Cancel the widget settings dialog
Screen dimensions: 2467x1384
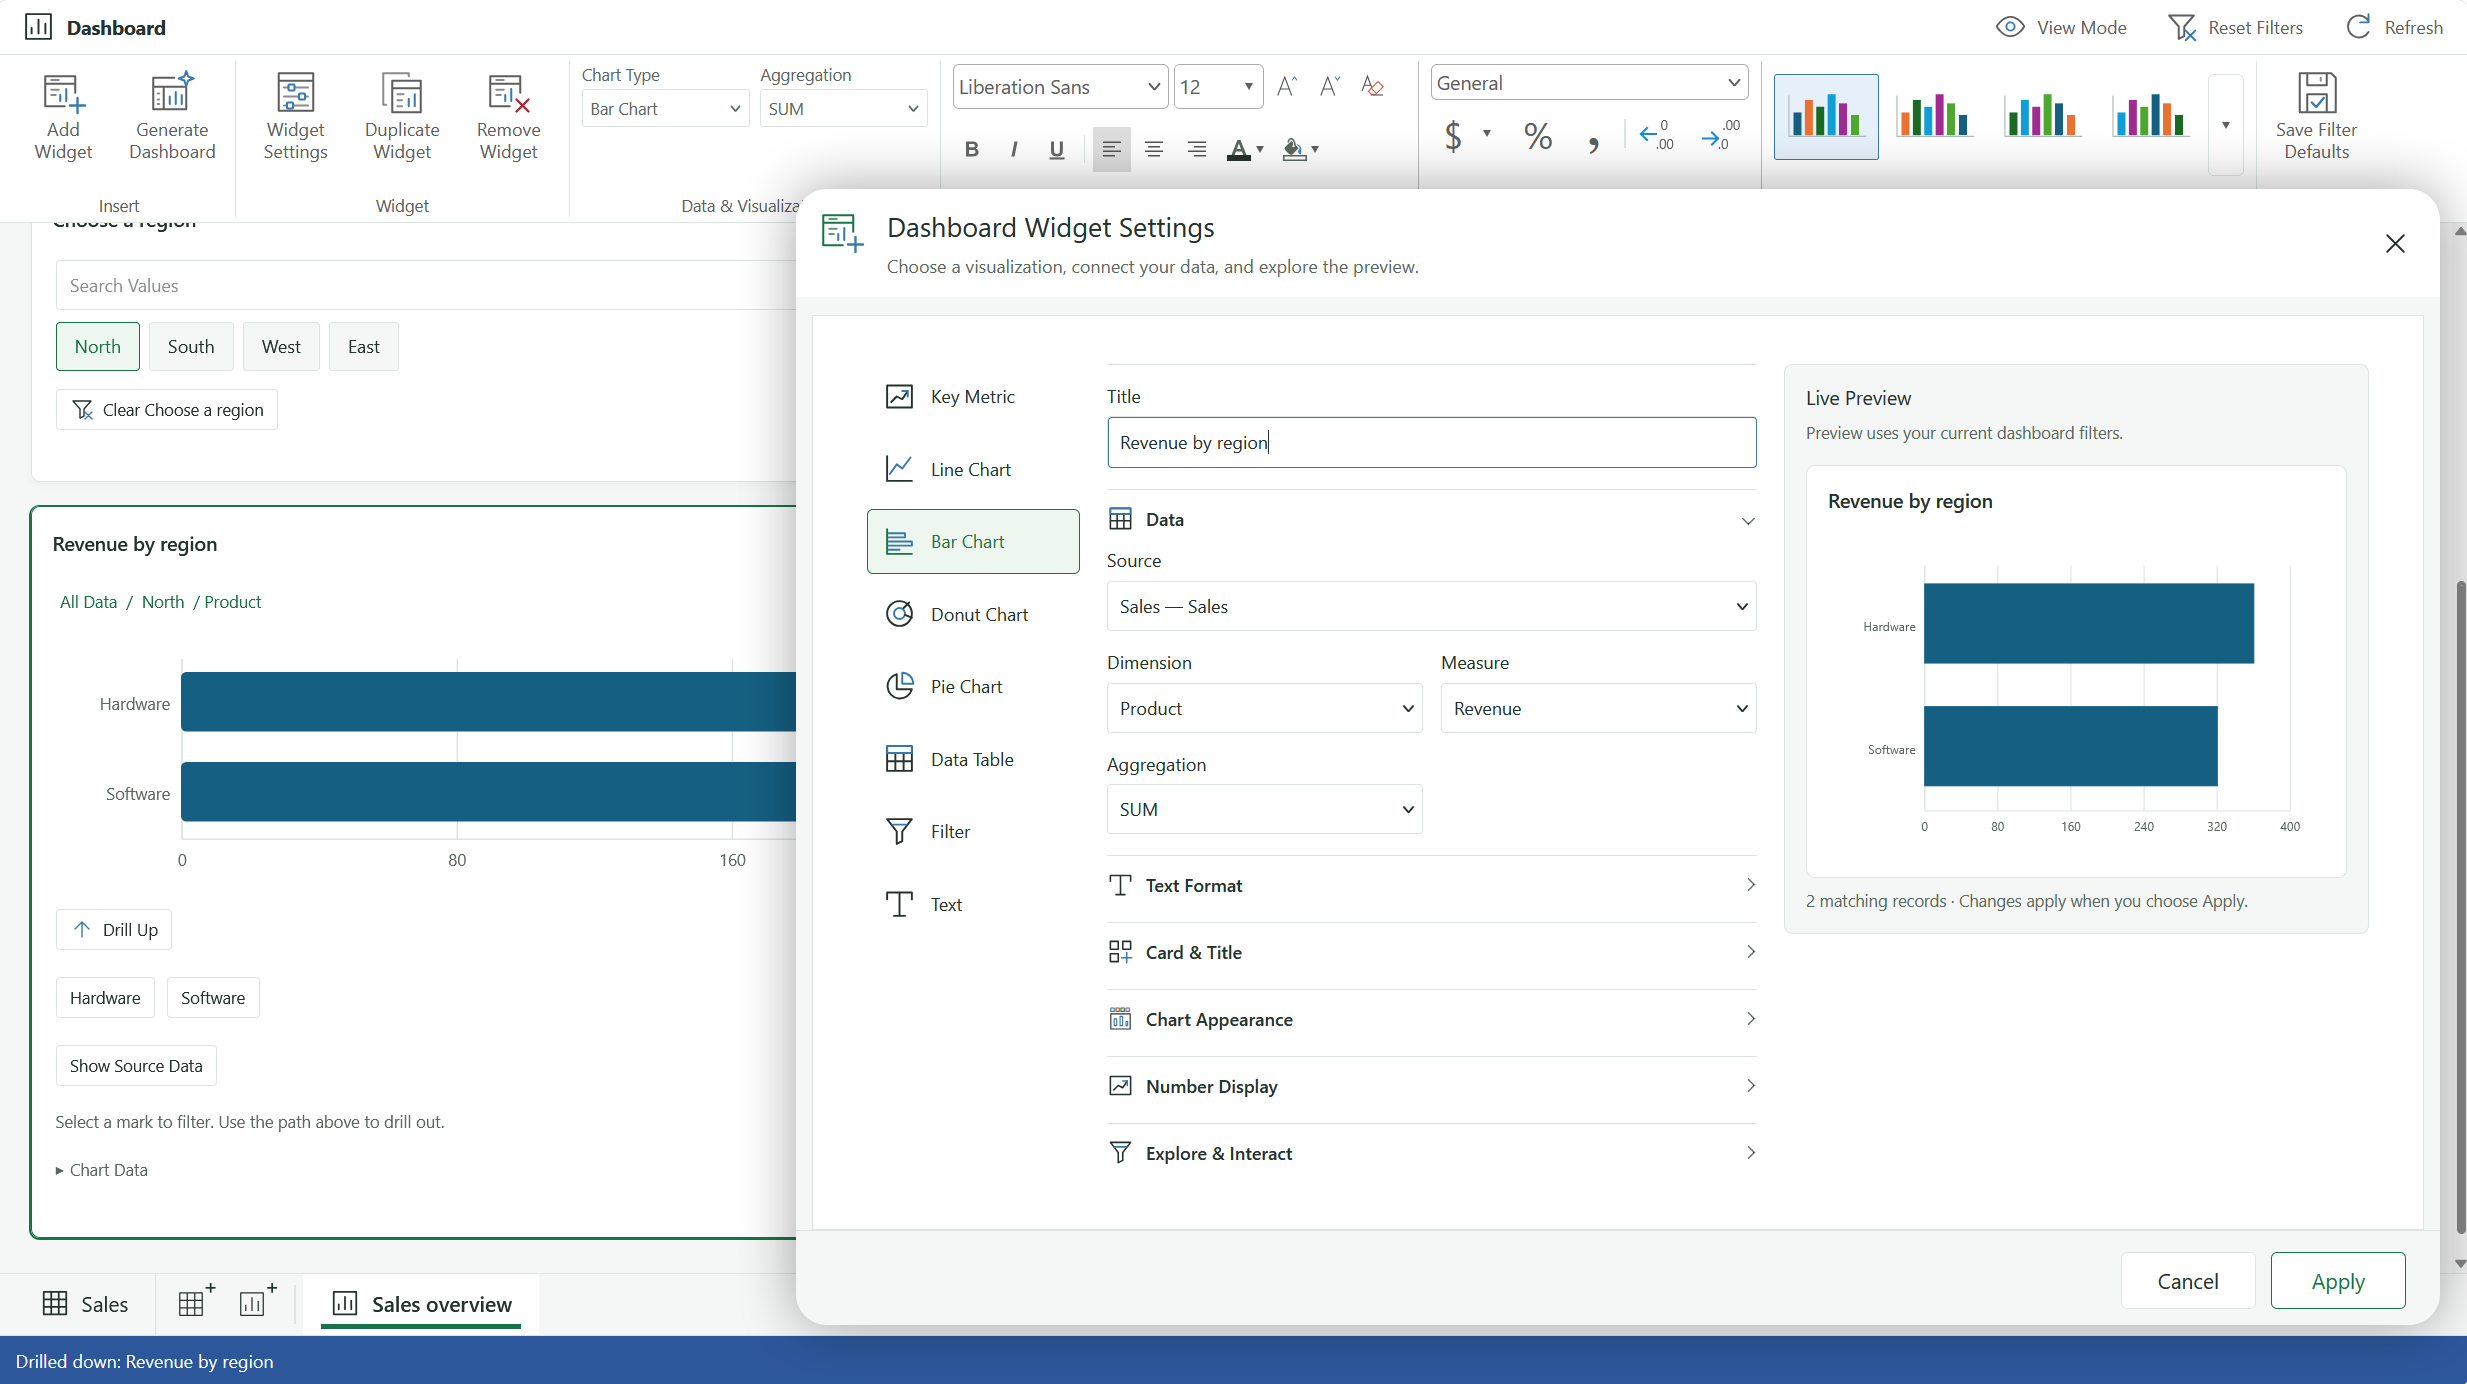coord(2188,1281)
